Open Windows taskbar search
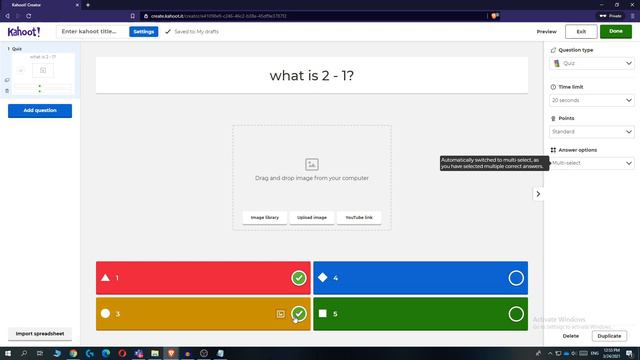 (24, 353)
